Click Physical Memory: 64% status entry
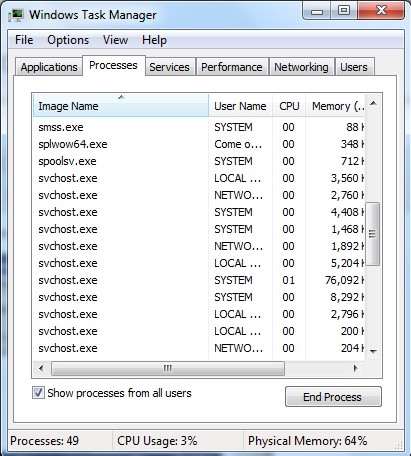This screenshot has width=411, height=456. click(x=307, y=441)
